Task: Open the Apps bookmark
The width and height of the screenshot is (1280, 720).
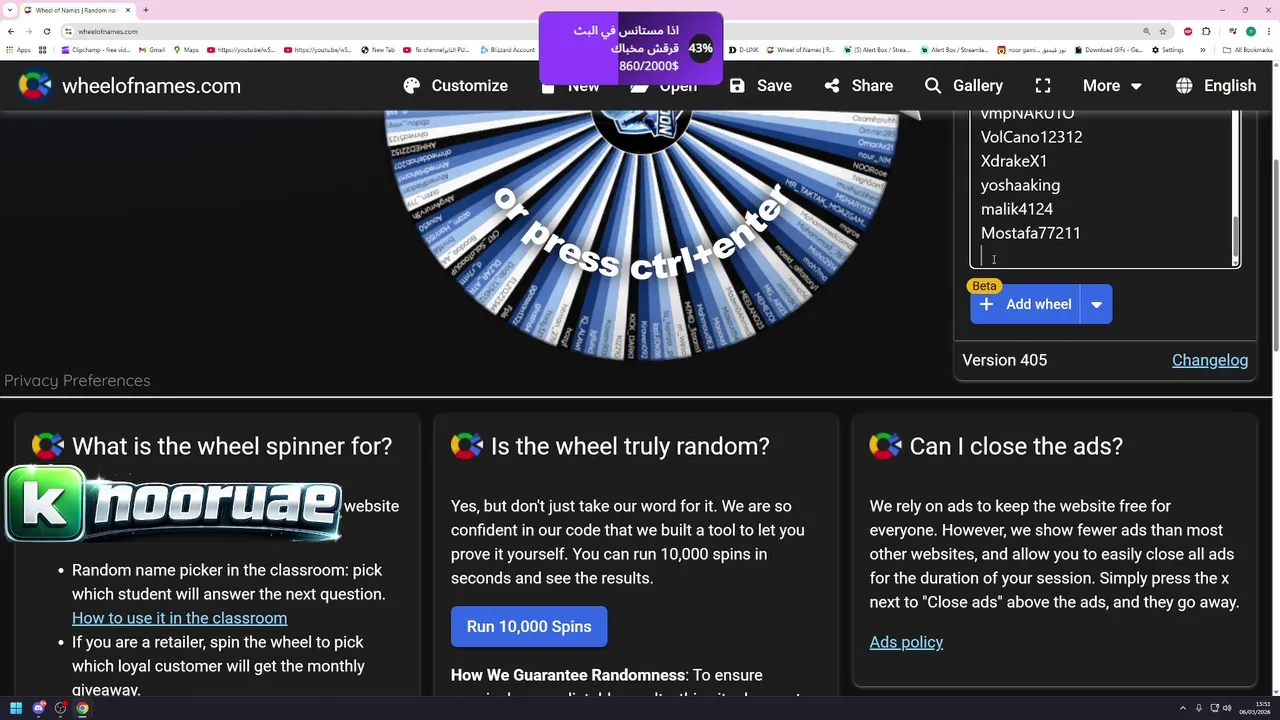Action: click(x=19, y=50)
